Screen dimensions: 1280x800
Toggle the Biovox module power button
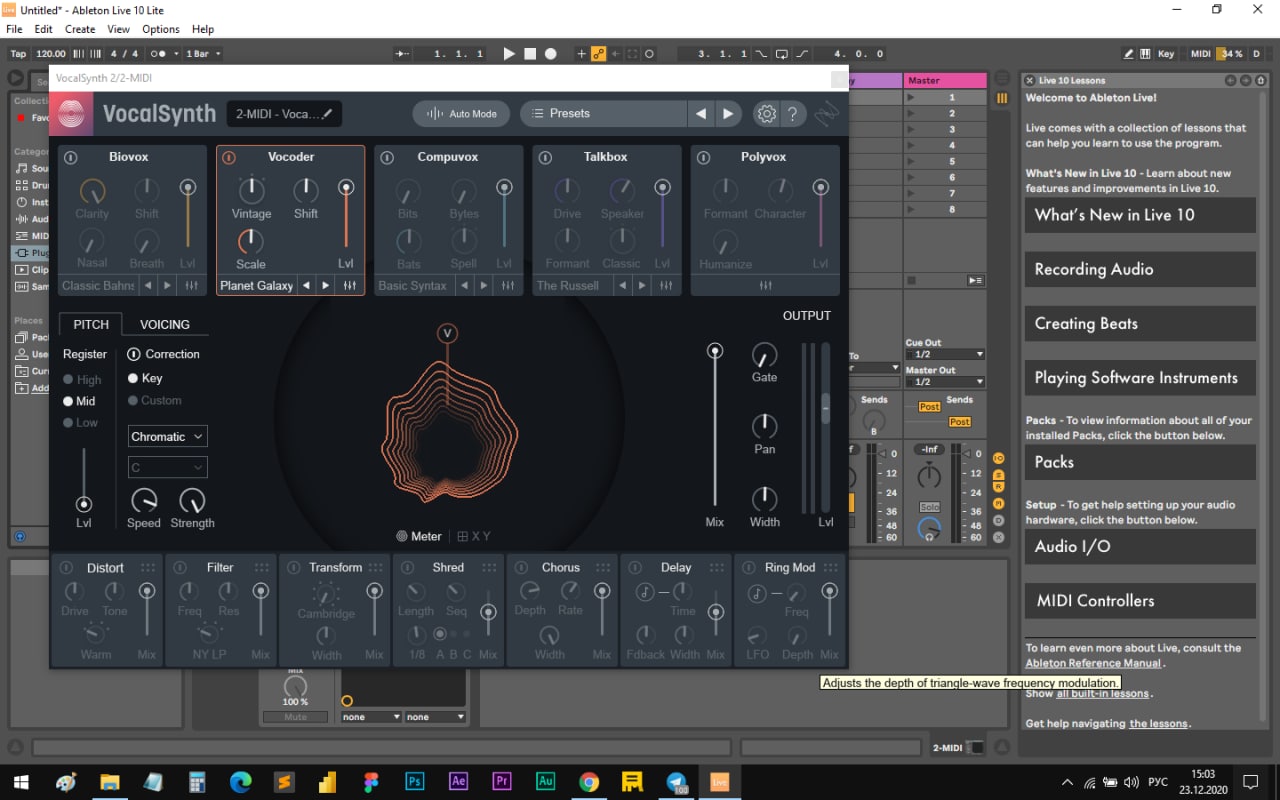(70, 158)
